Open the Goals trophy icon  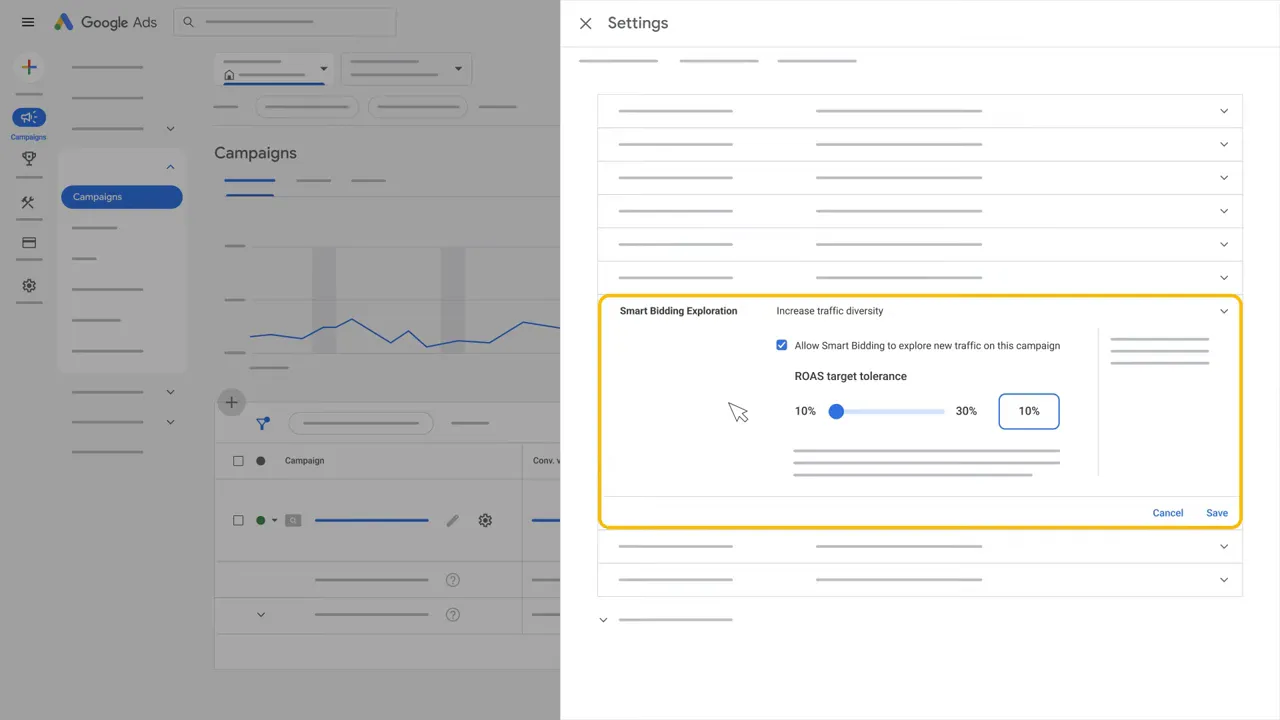pos(29,158)
